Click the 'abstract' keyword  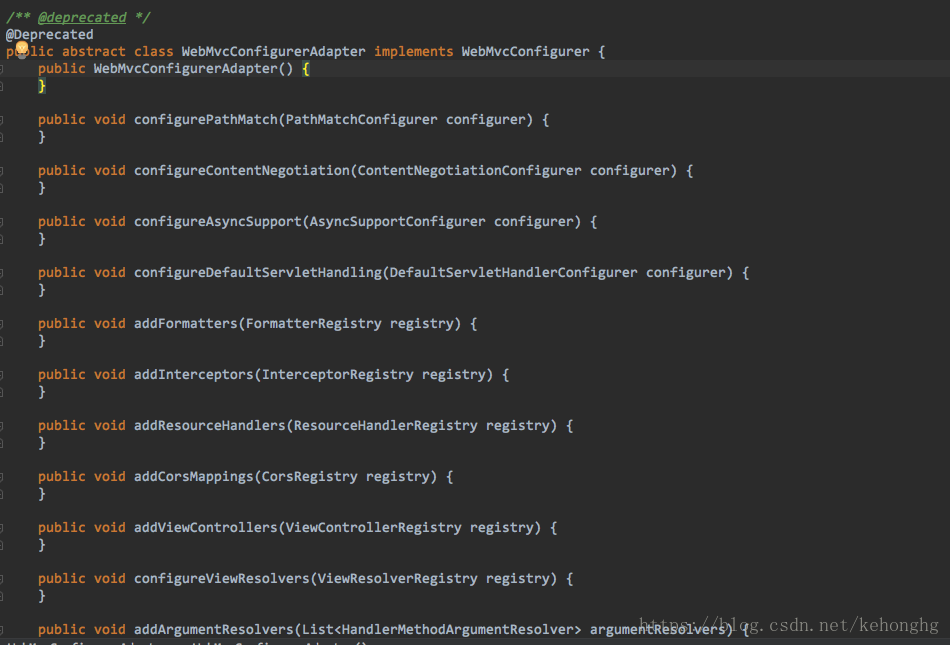pos(93,51)
